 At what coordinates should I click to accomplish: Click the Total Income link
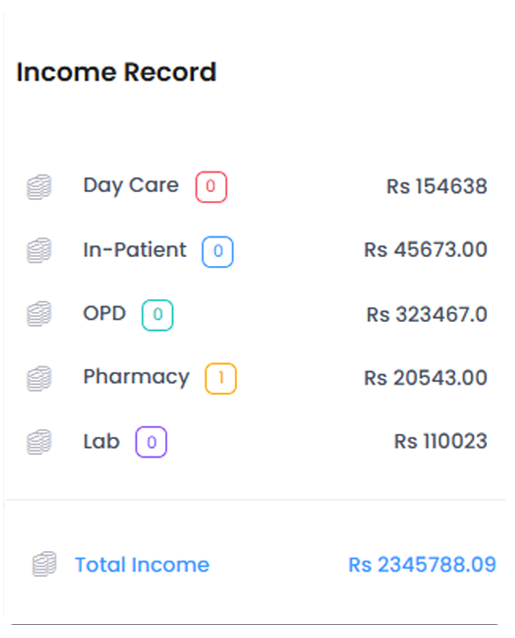pos(142,565)
